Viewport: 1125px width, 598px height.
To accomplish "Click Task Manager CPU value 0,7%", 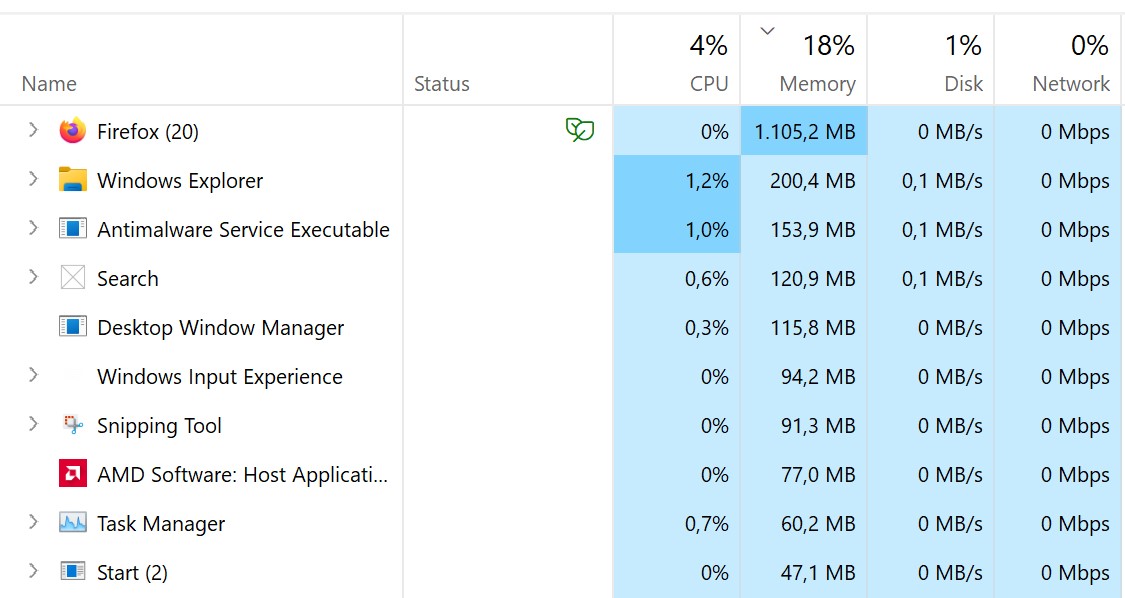I will click(x=707, y=524).
